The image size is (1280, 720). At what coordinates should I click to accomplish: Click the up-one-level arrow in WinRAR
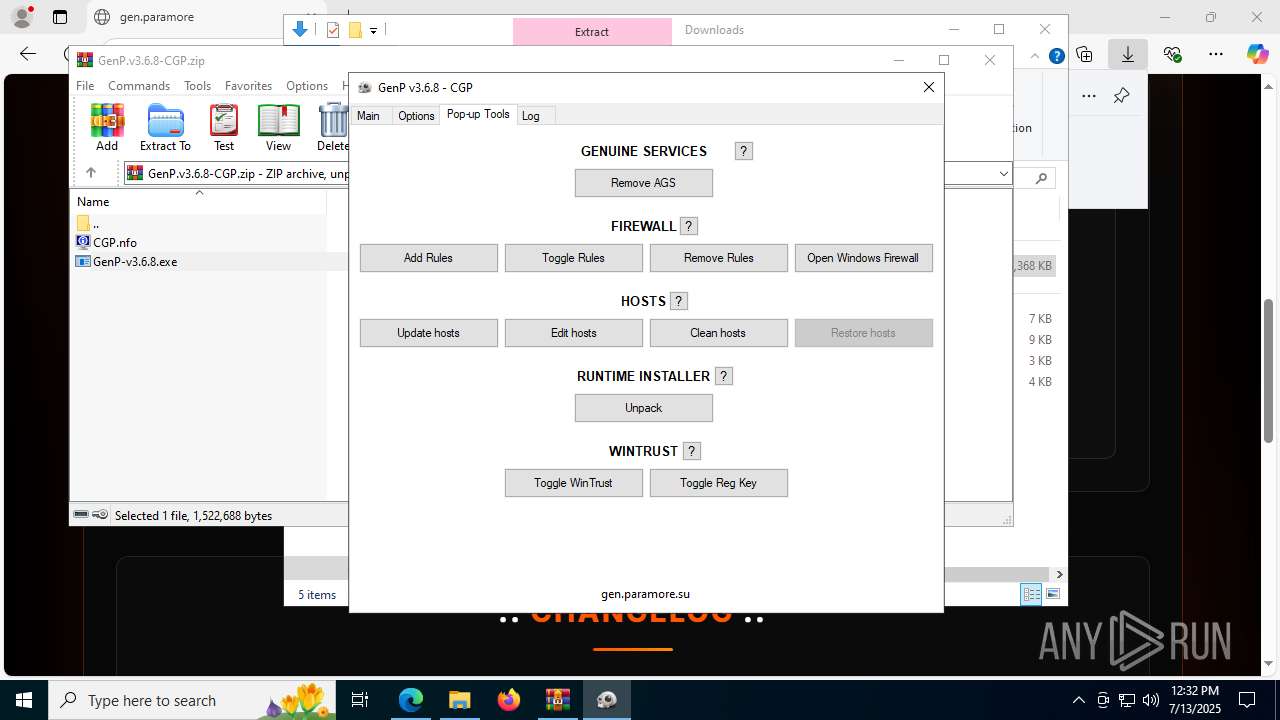pyautogui.click(x=90, y=173)
